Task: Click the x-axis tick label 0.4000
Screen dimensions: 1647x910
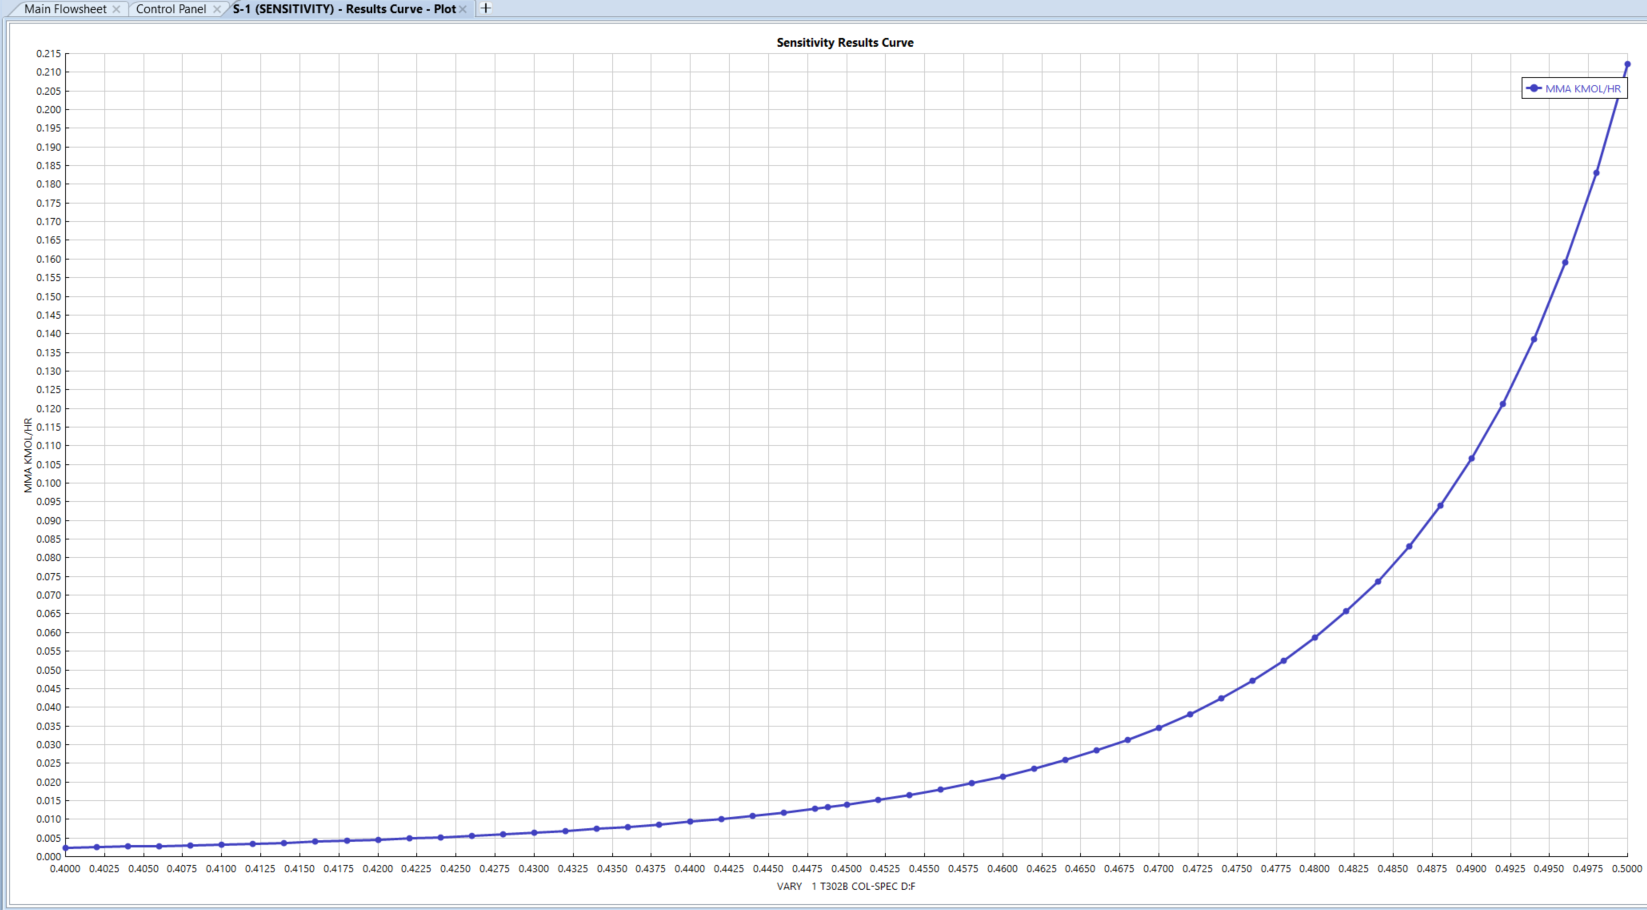Action: point(66,869)
